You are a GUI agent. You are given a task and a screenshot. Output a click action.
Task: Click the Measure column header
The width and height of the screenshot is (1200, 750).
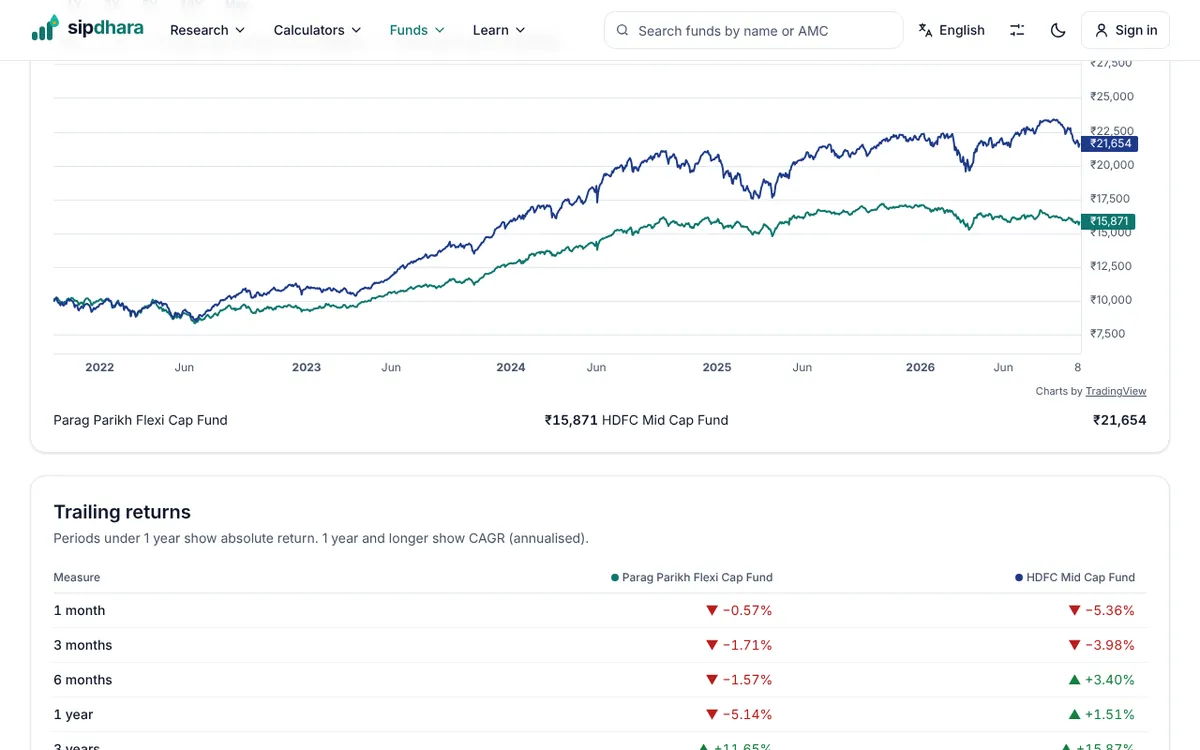[x=77, y=577]
